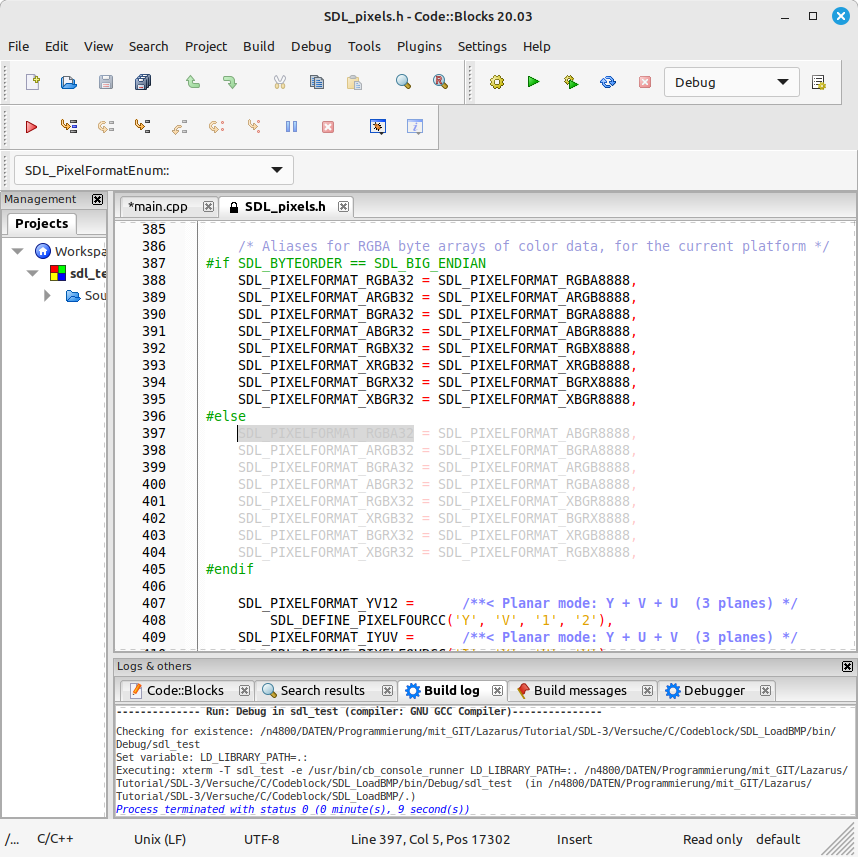Click the Abort build icon

pyautogui.click(x=645, y=82)
